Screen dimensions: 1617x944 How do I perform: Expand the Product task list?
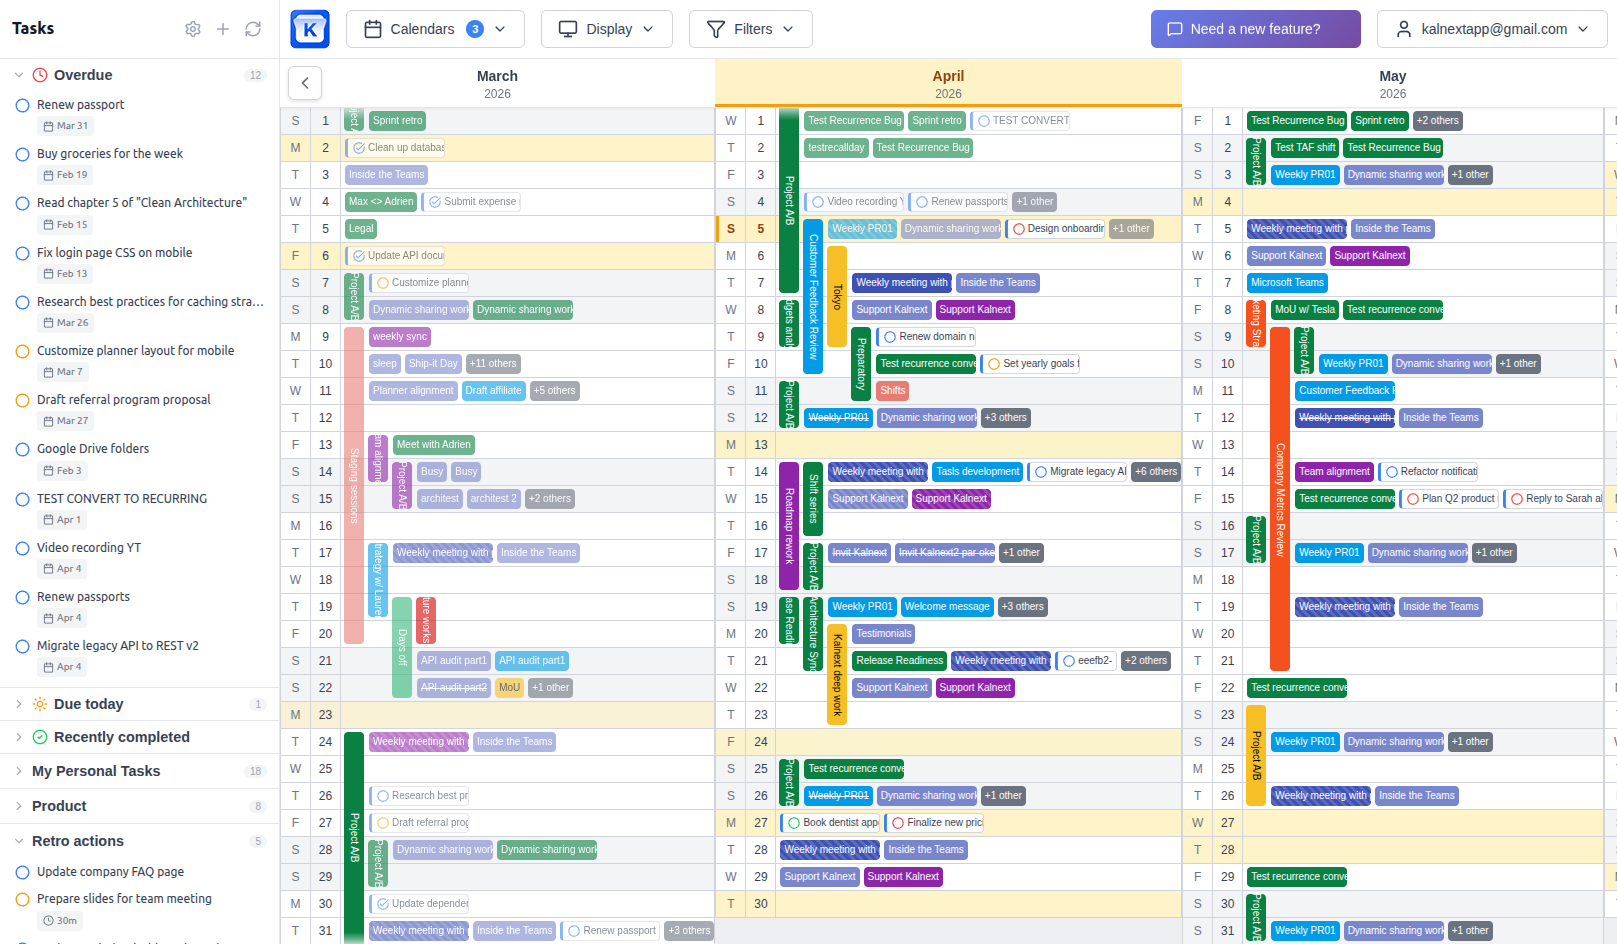19,806
